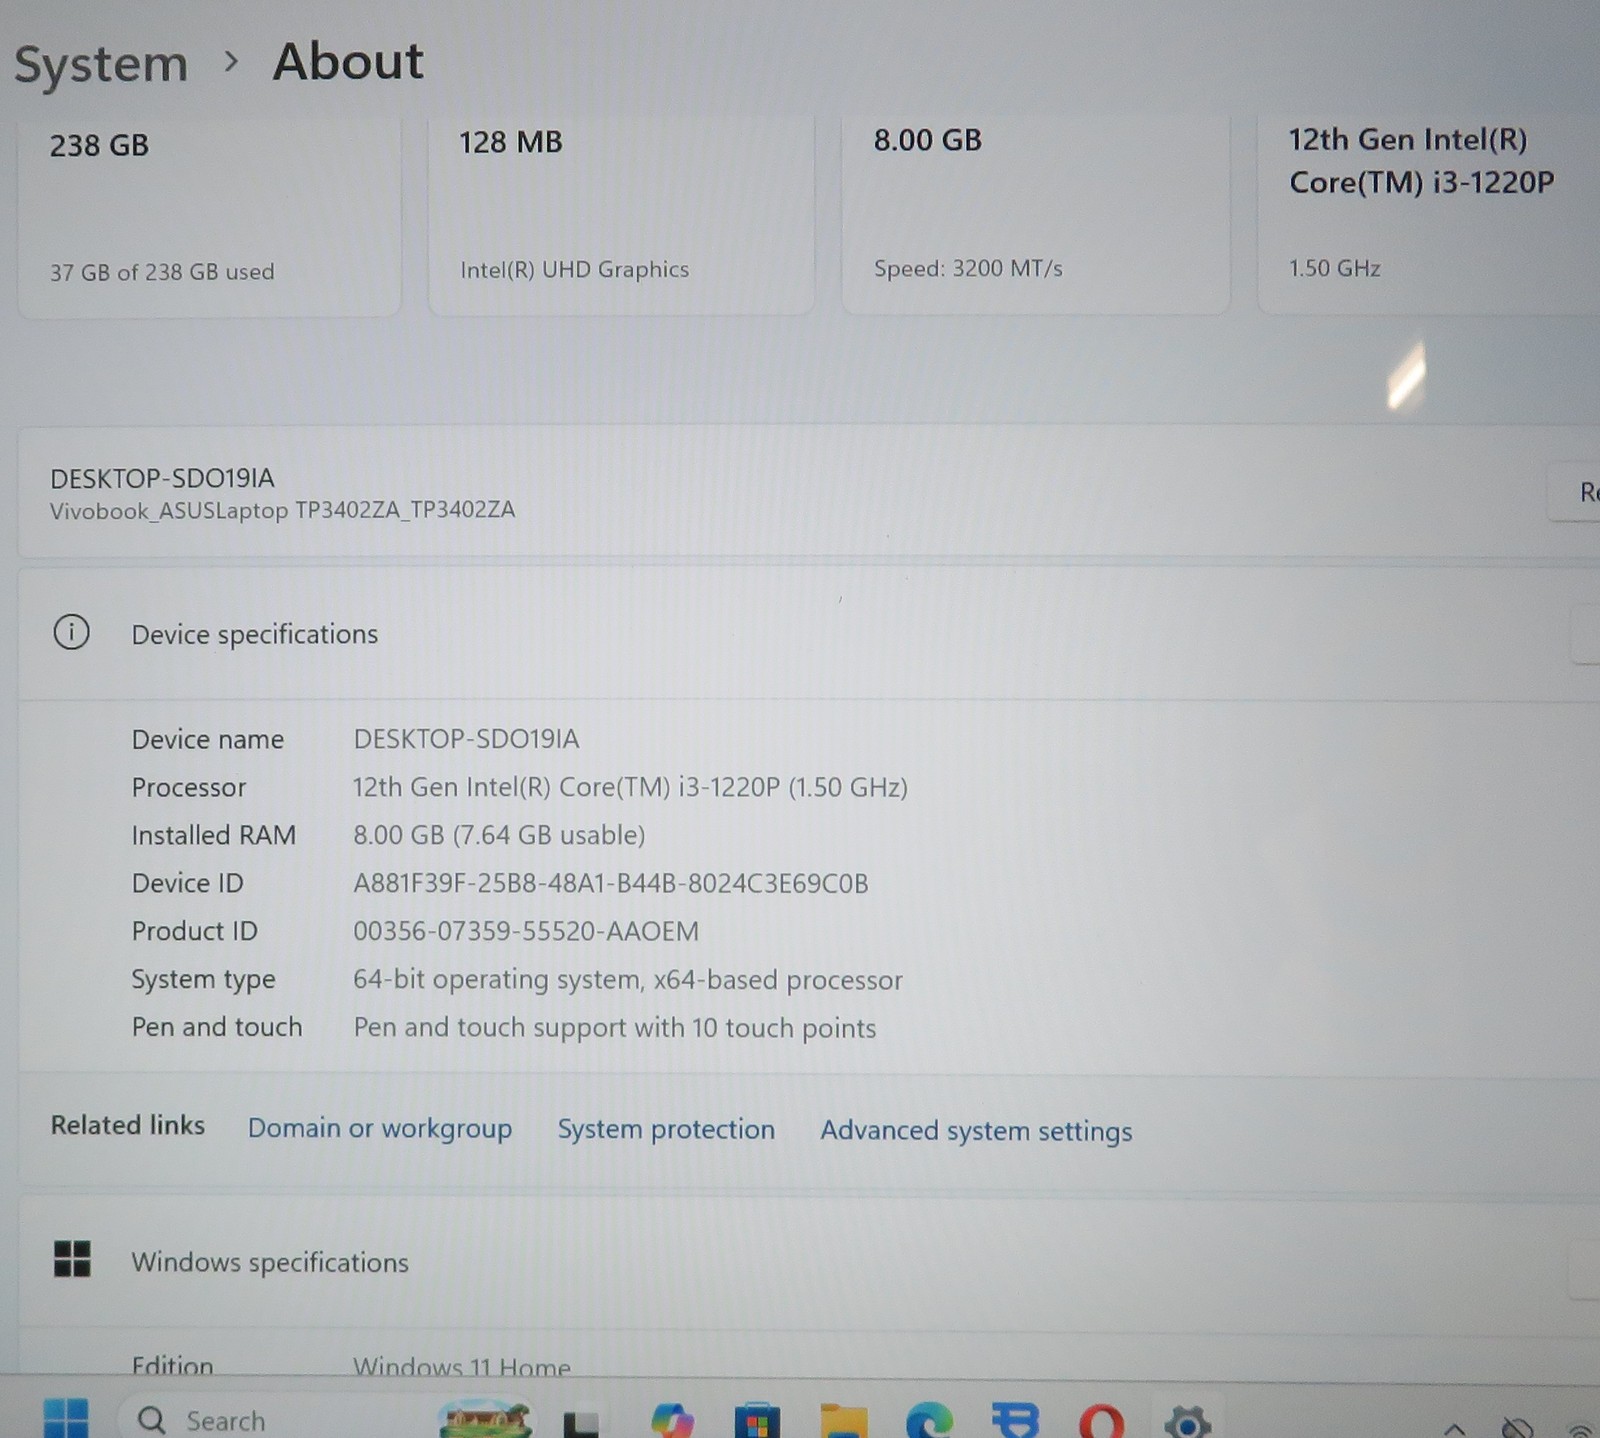Launch Copilot from the taskbar
1600x1438 pixels.
tap(672, 1420)
